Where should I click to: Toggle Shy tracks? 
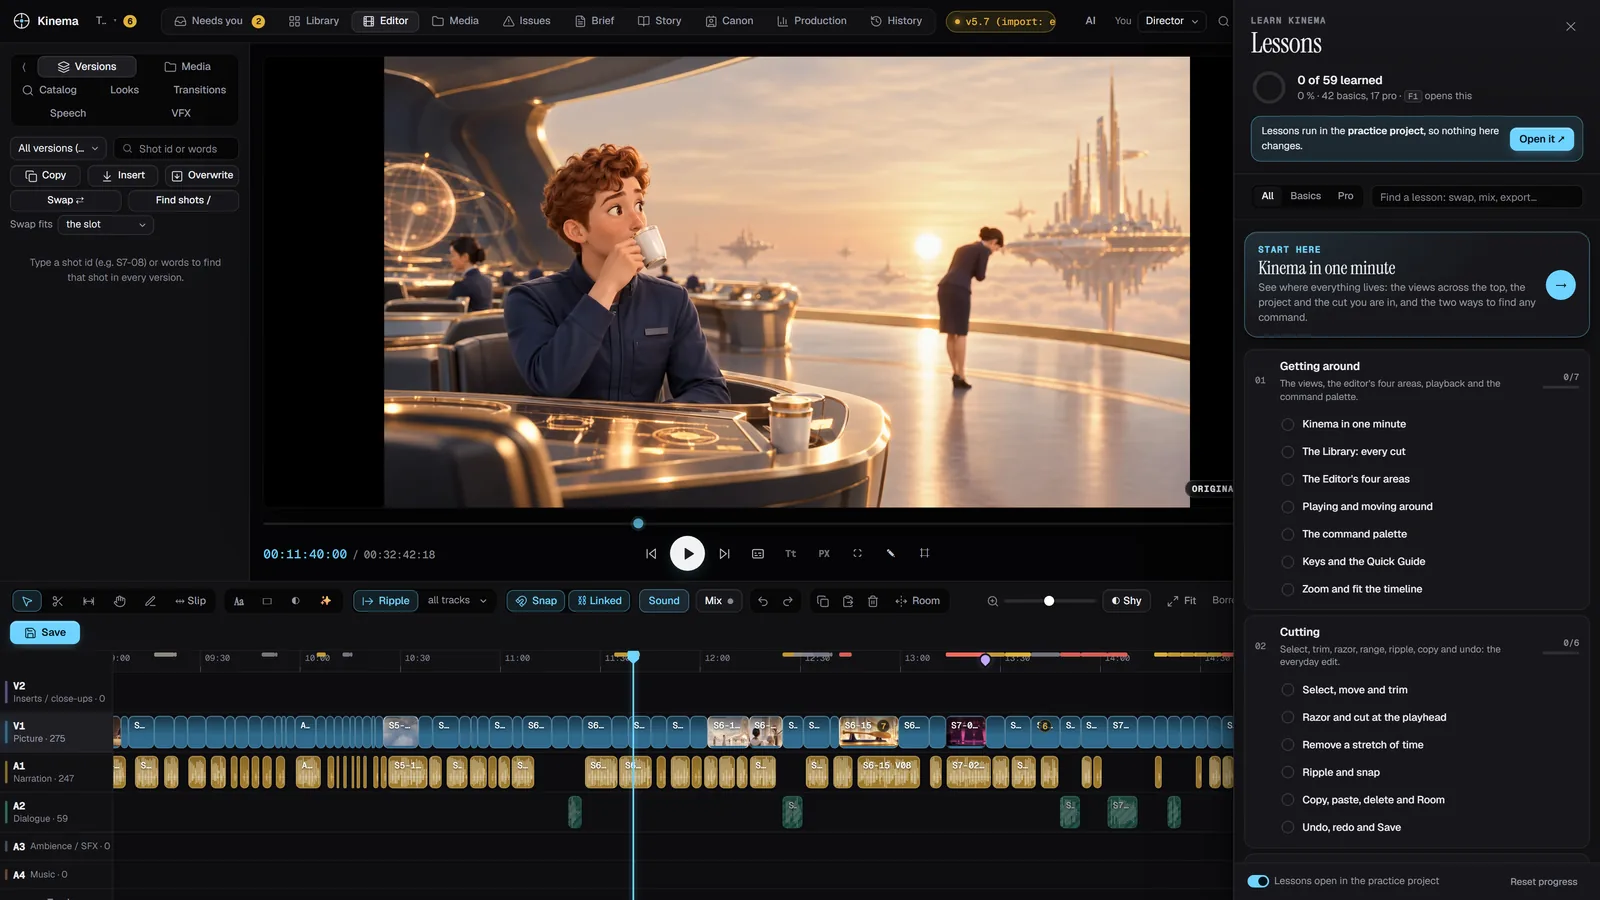pyautogui.click(x=1127, y=601)
